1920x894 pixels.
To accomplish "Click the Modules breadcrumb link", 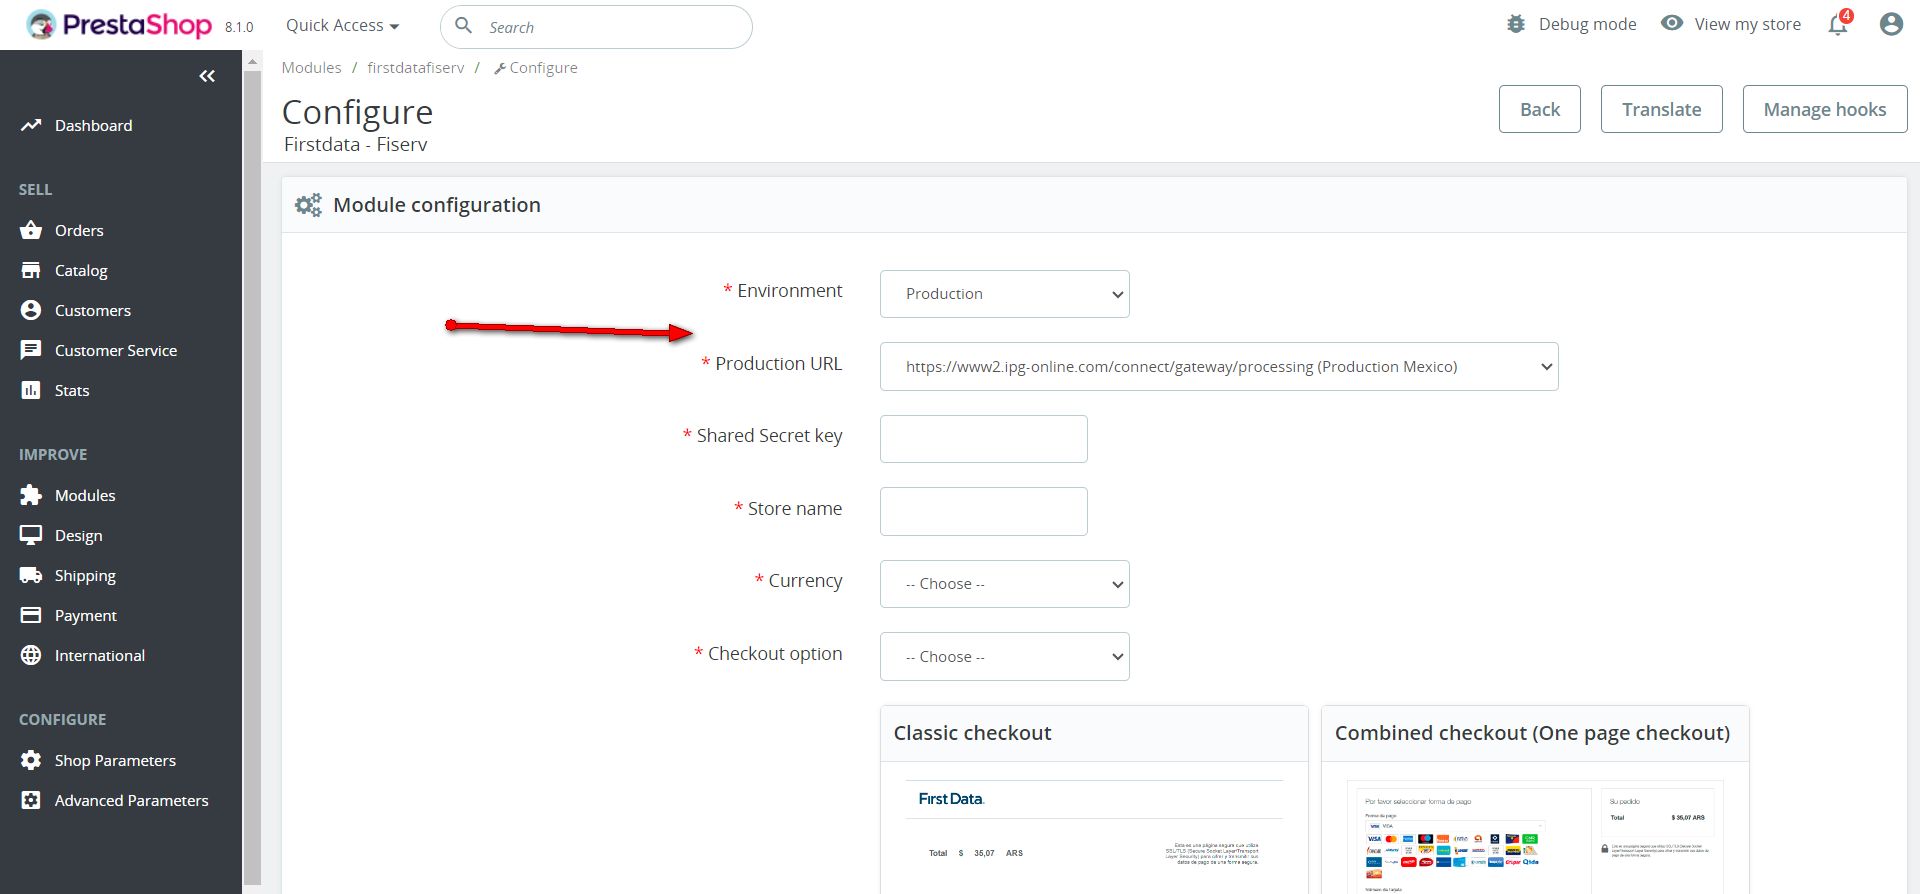I will pyautogui.click(x=311, y=68).
